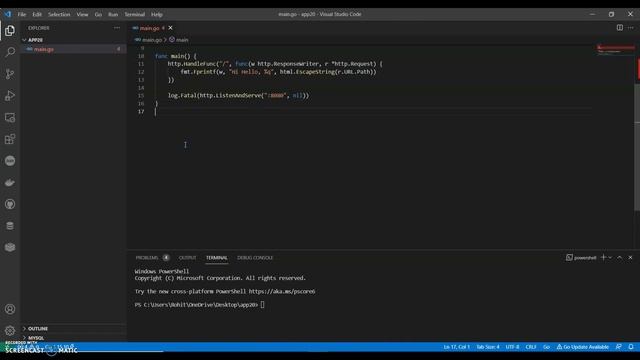
Task: Open the Accounts menu icon
Action: pos(10,309)
